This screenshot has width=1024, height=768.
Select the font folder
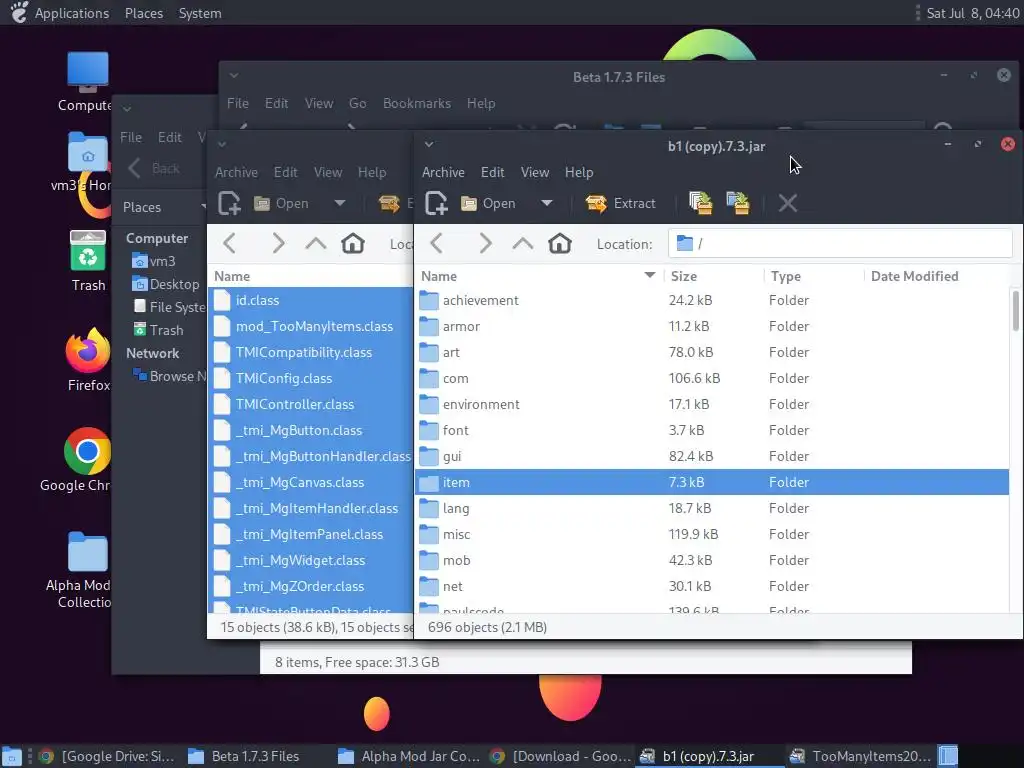712,430
